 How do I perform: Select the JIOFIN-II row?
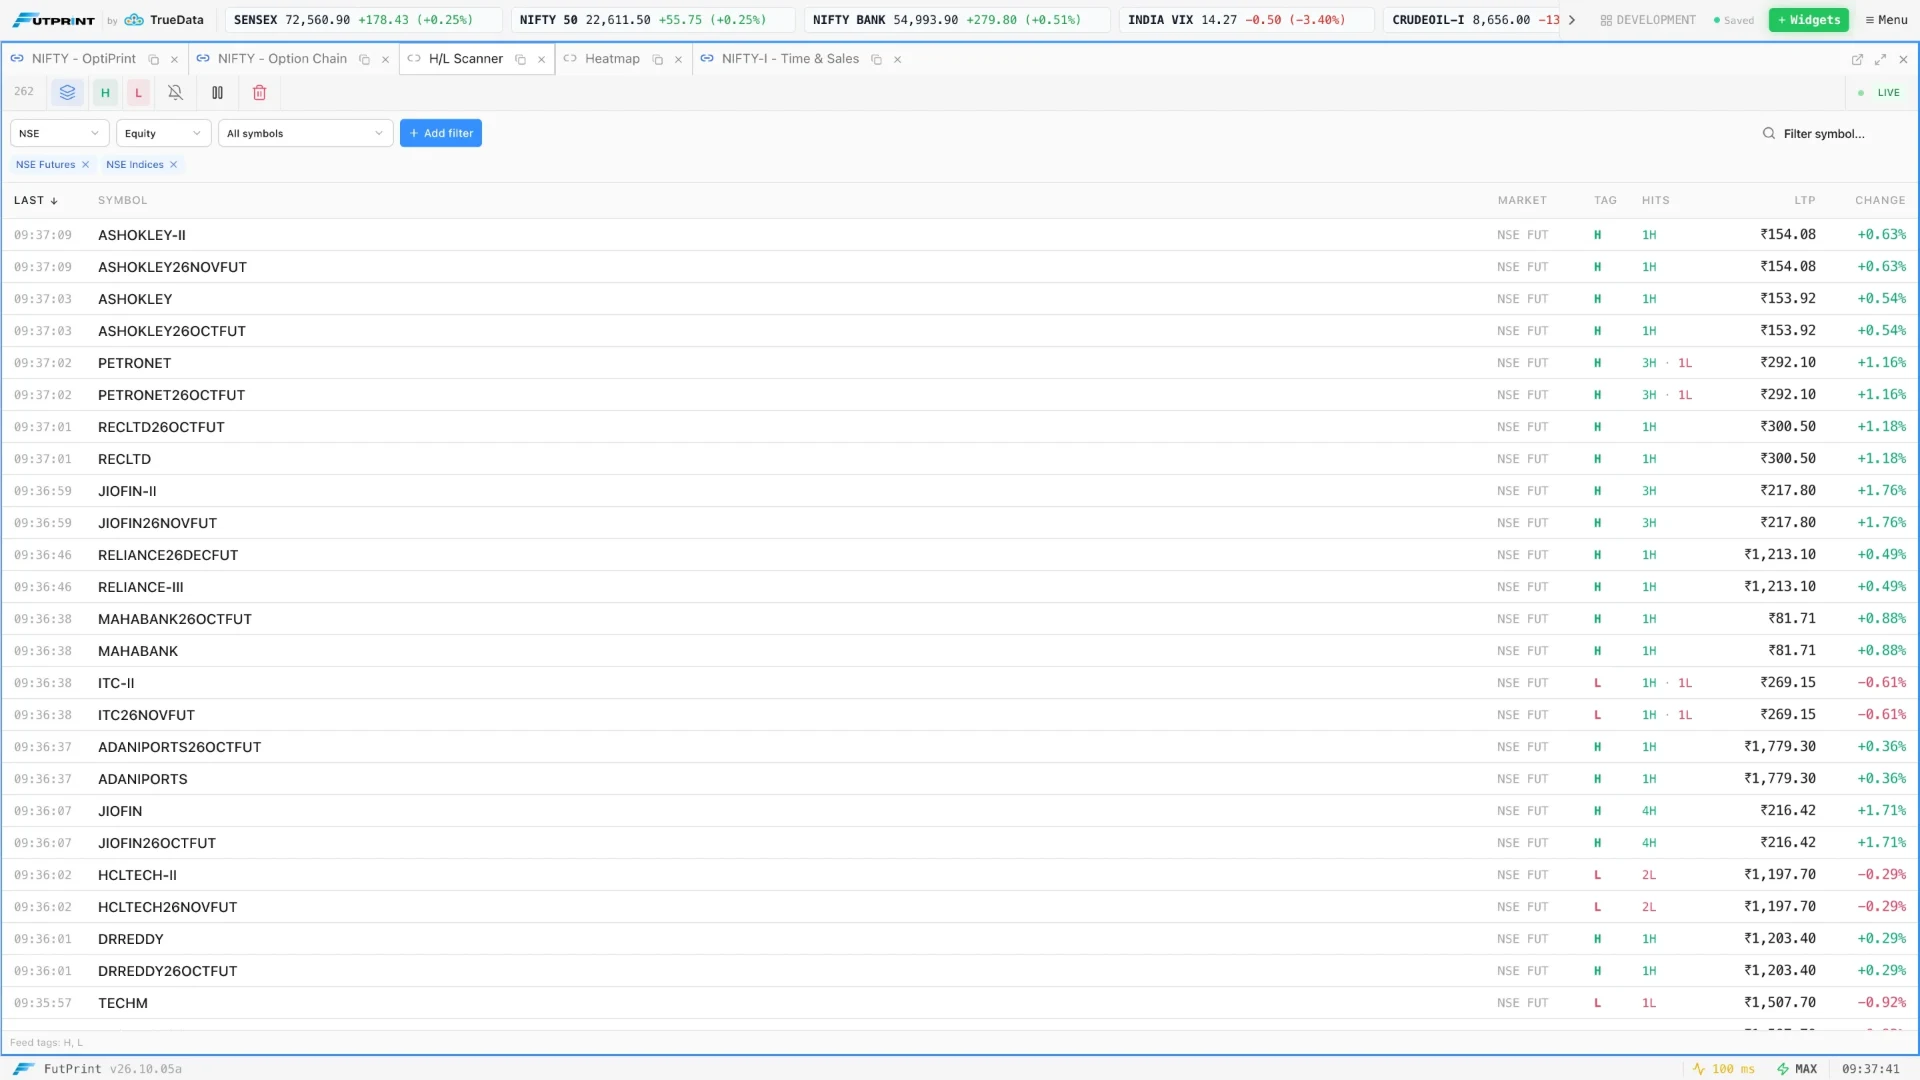point(960,491)
